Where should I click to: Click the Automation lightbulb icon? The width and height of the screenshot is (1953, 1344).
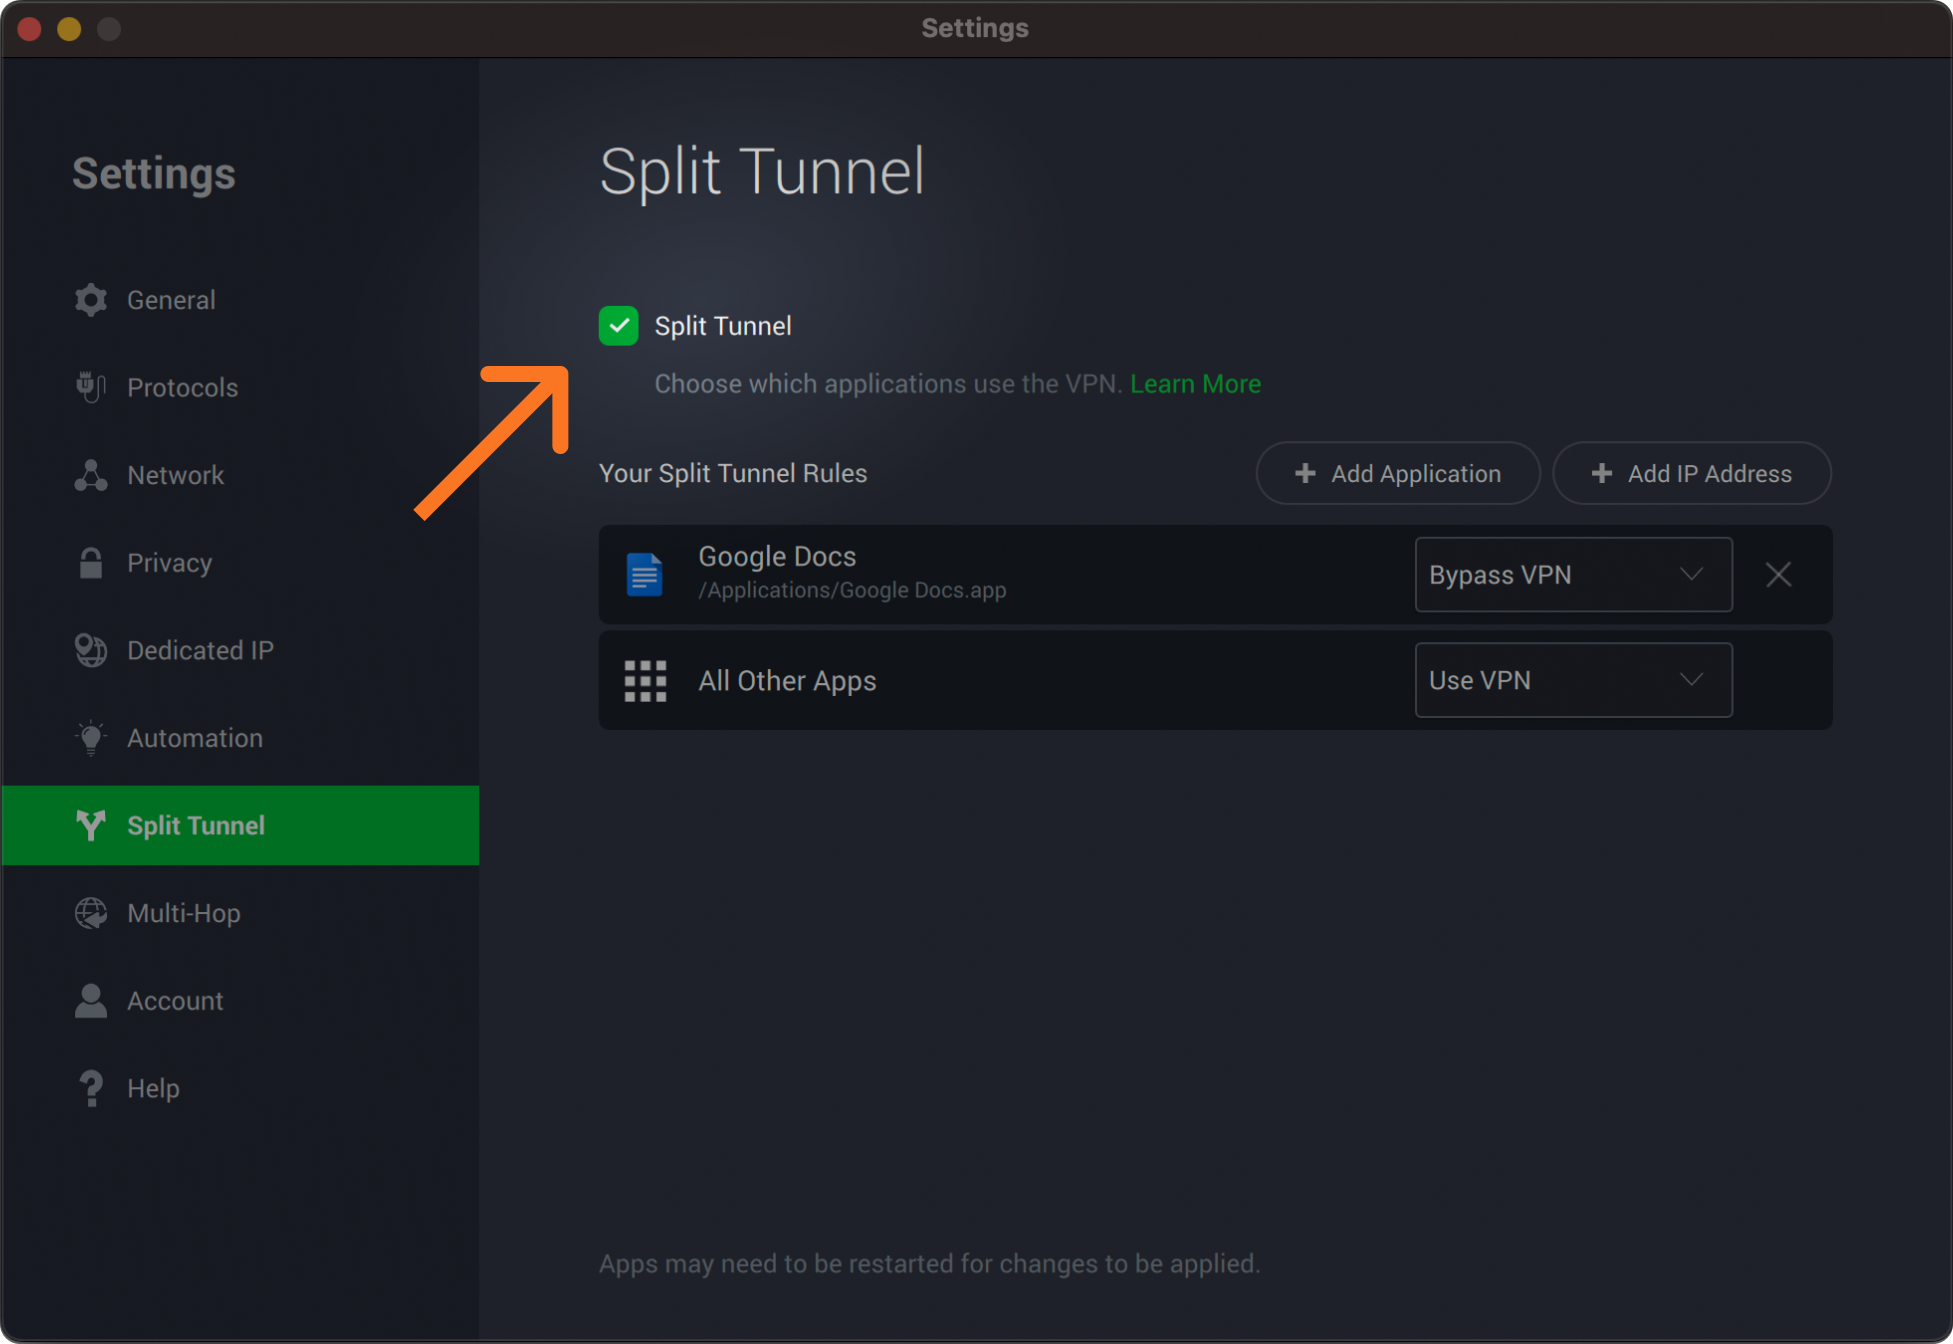coord(91,738)
